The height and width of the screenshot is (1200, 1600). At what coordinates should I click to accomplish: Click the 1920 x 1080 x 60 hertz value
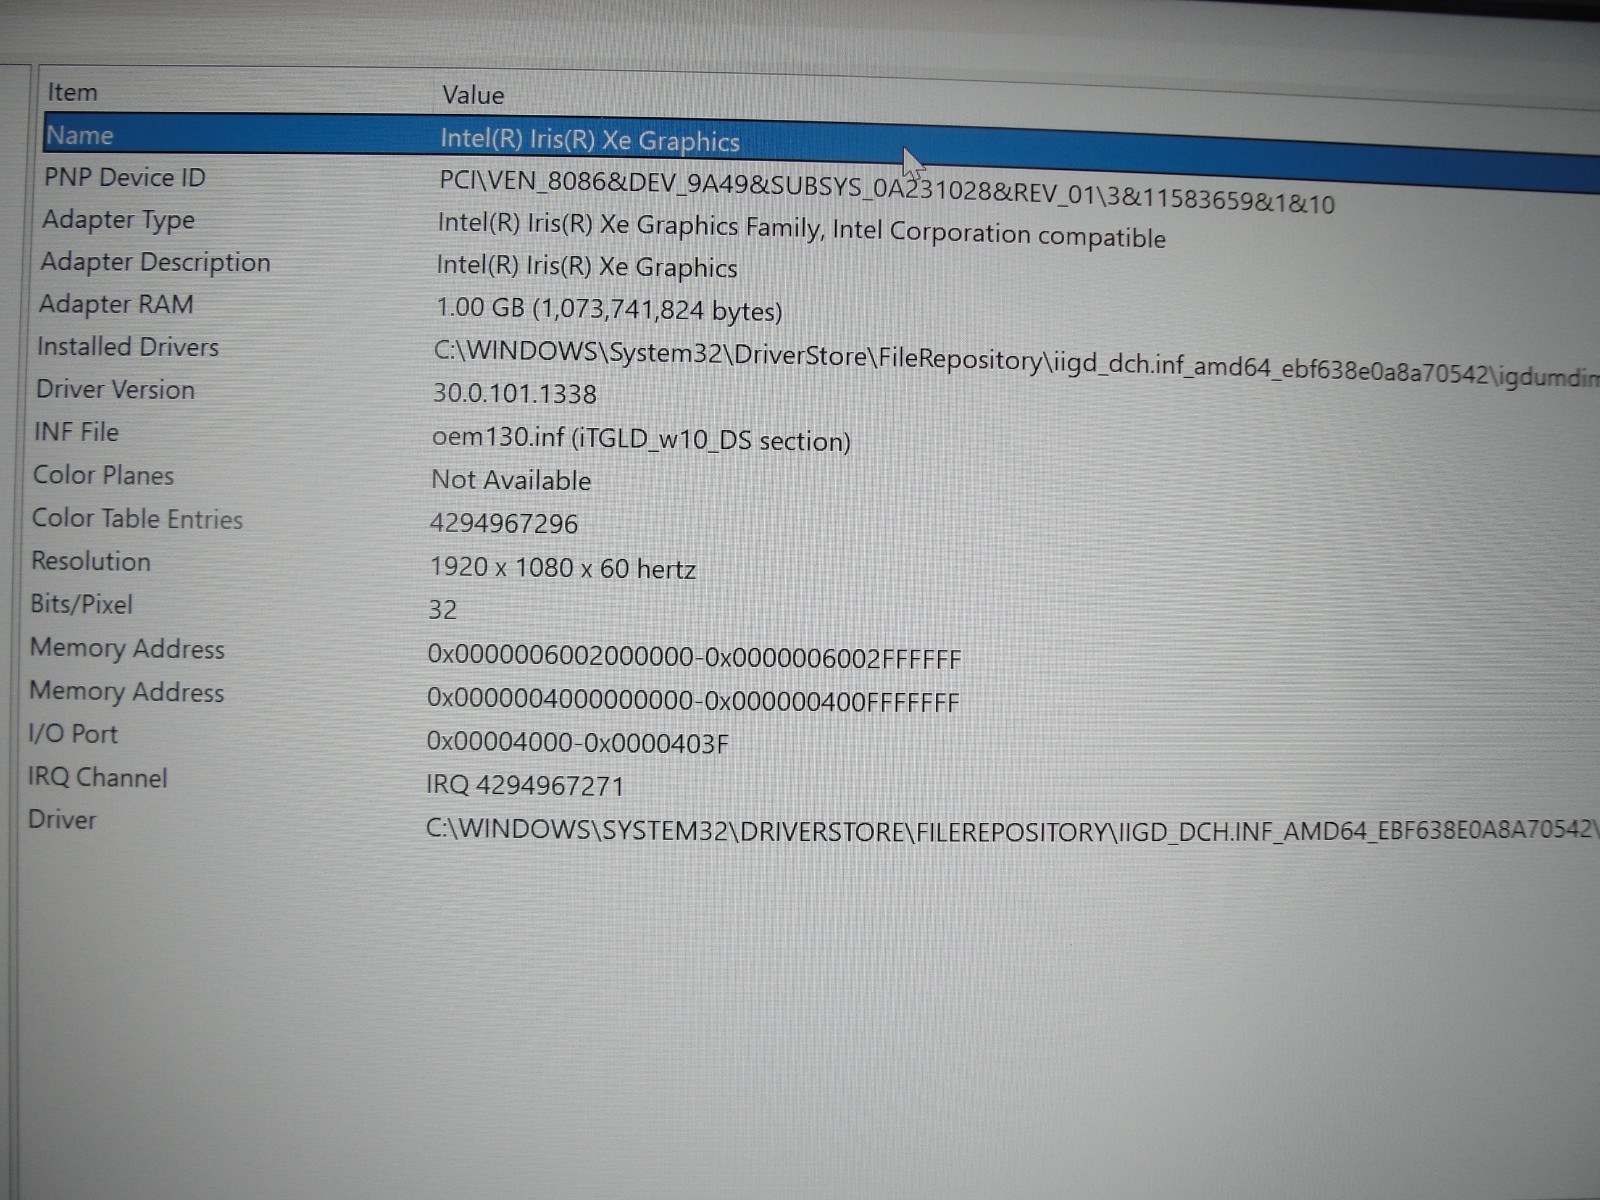563,568
